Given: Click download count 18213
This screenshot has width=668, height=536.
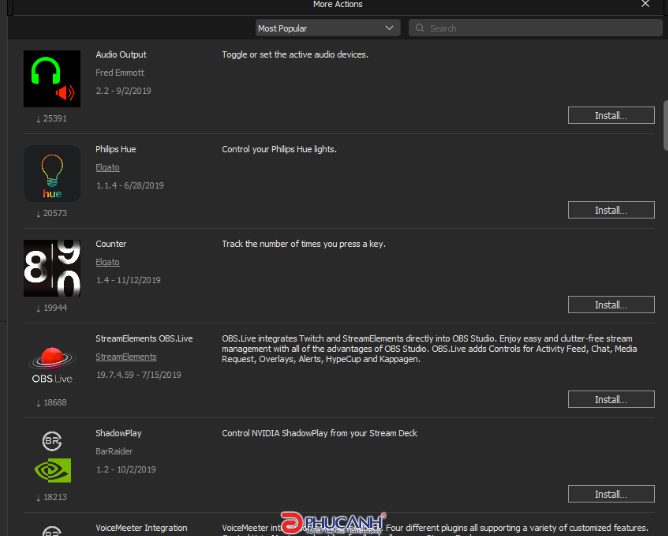Looking at the screenshot, I should [x=52, y=497].
